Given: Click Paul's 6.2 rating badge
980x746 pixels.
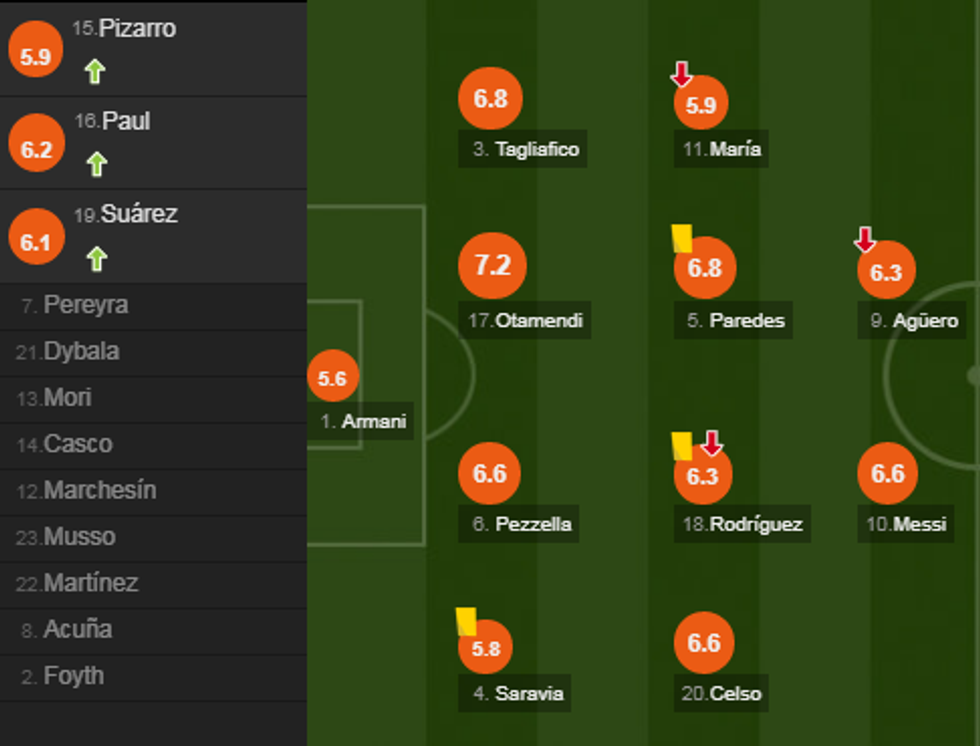Looking at the screenshot, I should 35,150.
